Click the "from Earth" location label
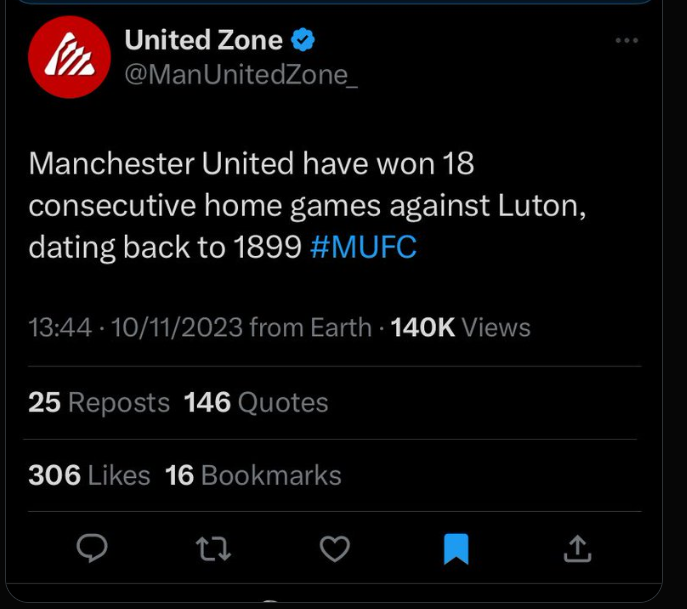Viewport: 687px width, 609px height. click(310, 327)
